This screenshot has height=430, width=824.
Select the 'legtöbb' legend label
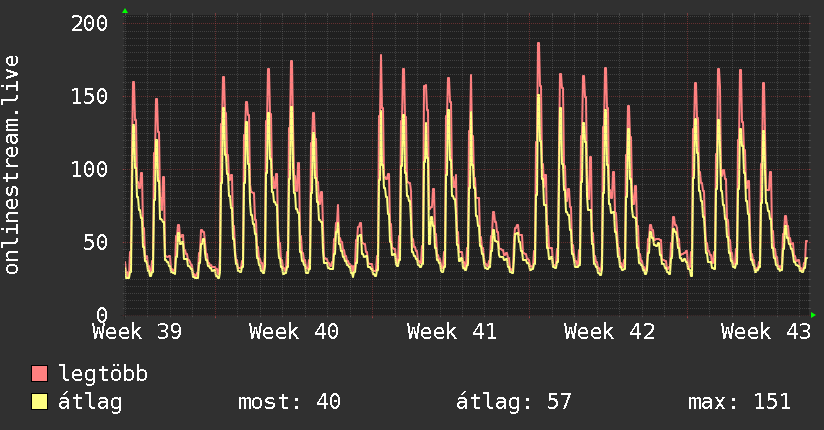click(x=103, y=374)
